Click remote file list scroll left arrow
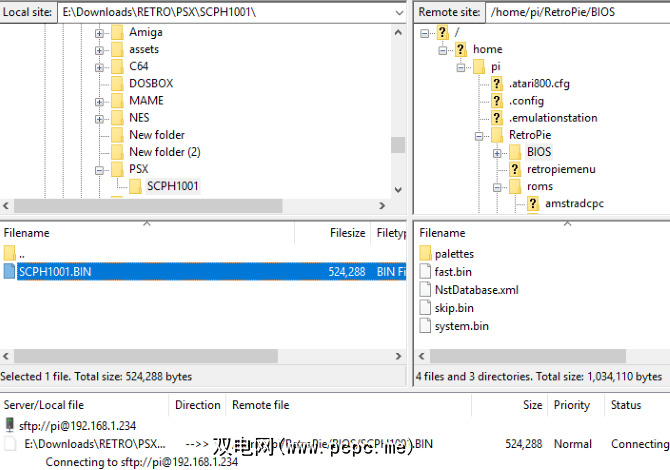This screenshot has height=470, width=670. (422, 356)
